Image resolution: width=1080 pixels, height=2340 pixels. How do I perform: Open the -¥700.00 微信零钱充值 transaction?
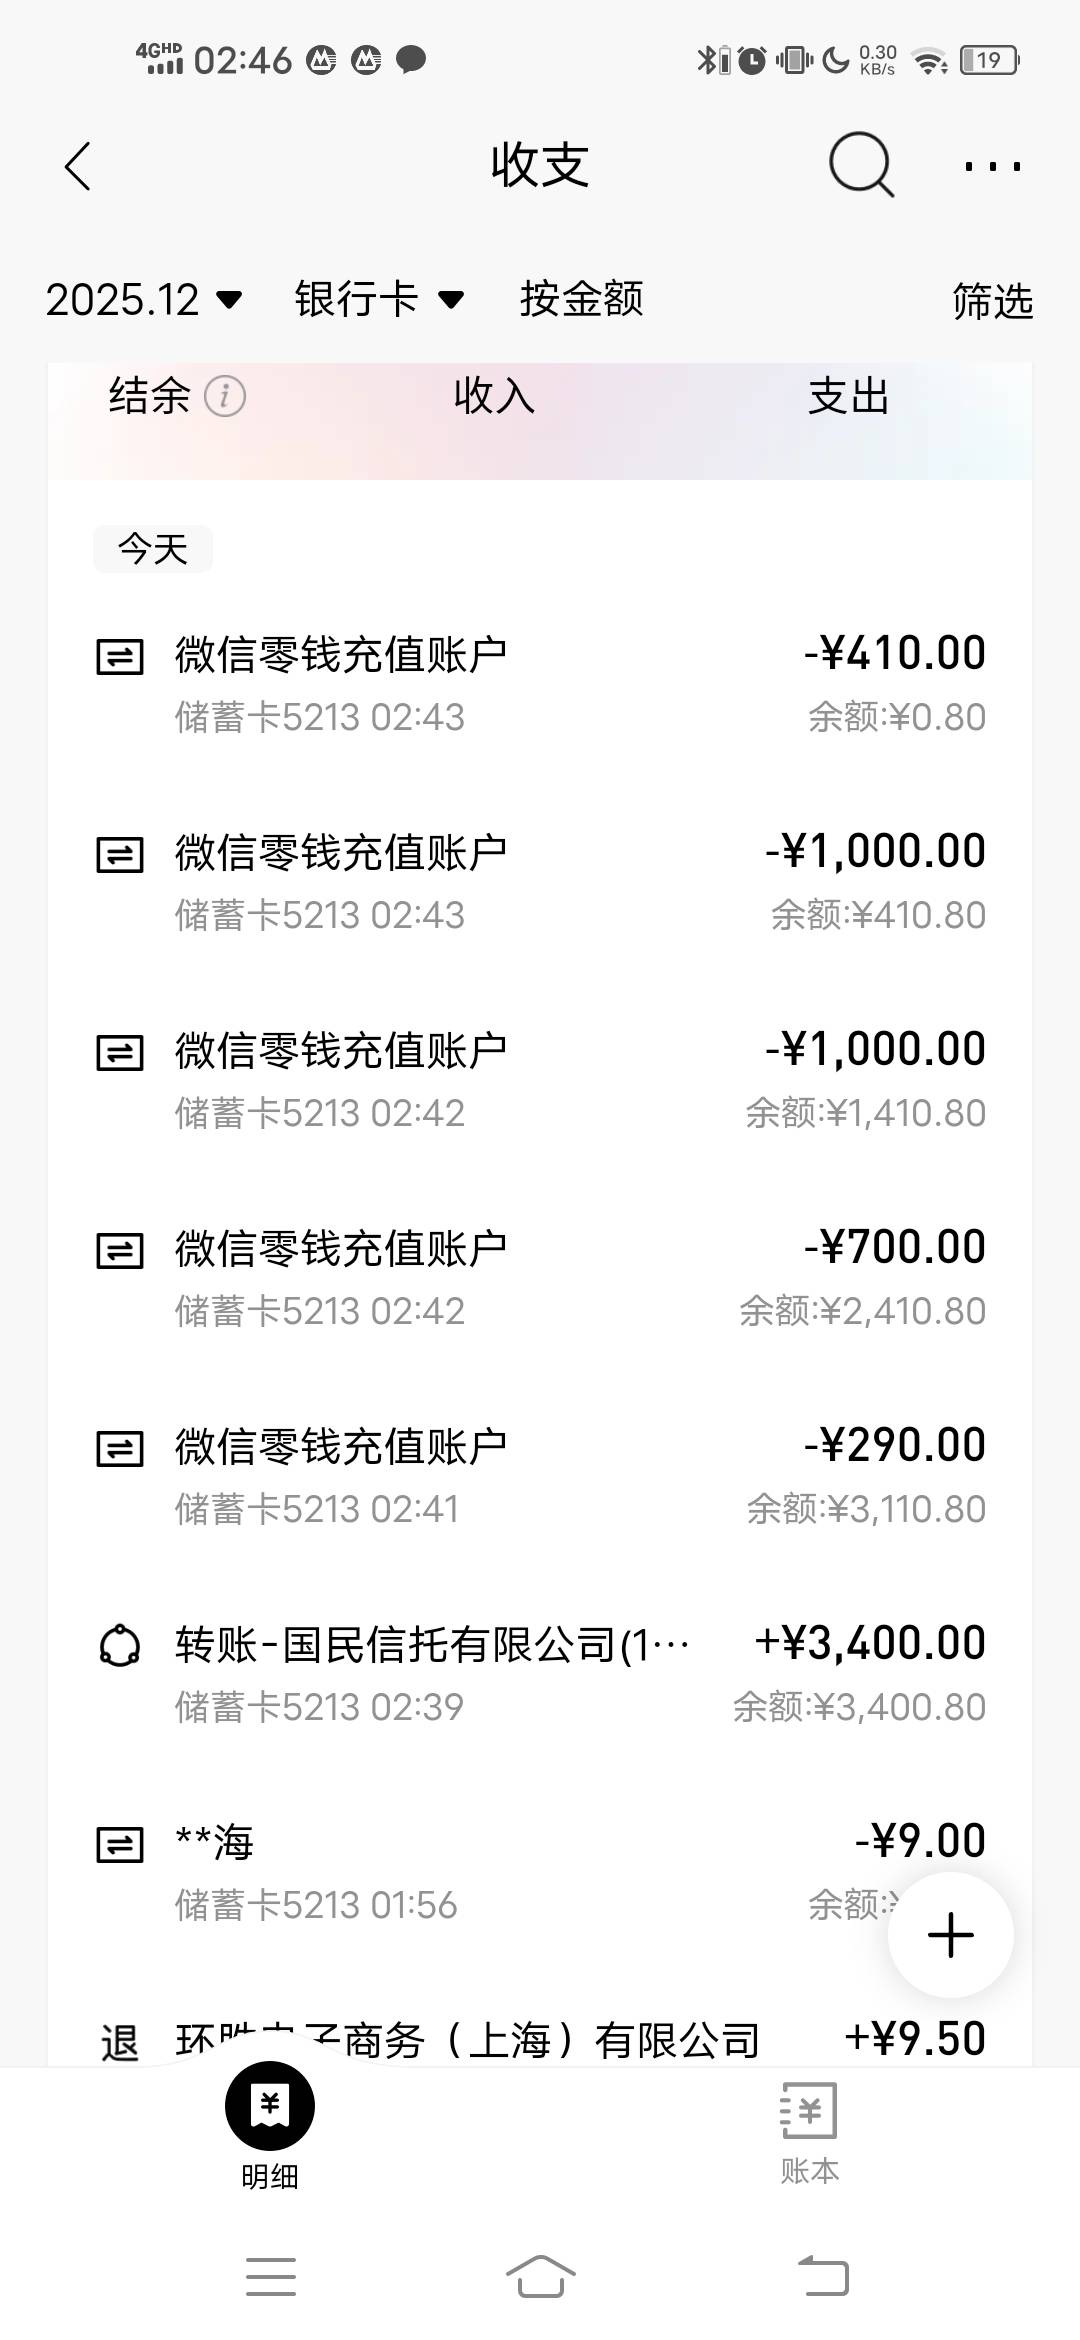[540, 1278]
